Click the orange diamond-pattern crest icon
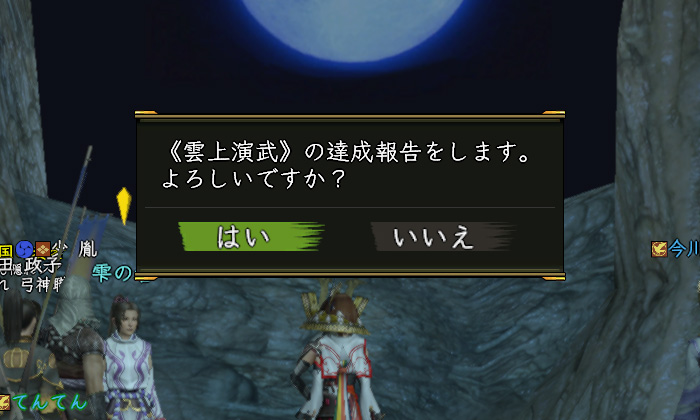 coord(43,250)
